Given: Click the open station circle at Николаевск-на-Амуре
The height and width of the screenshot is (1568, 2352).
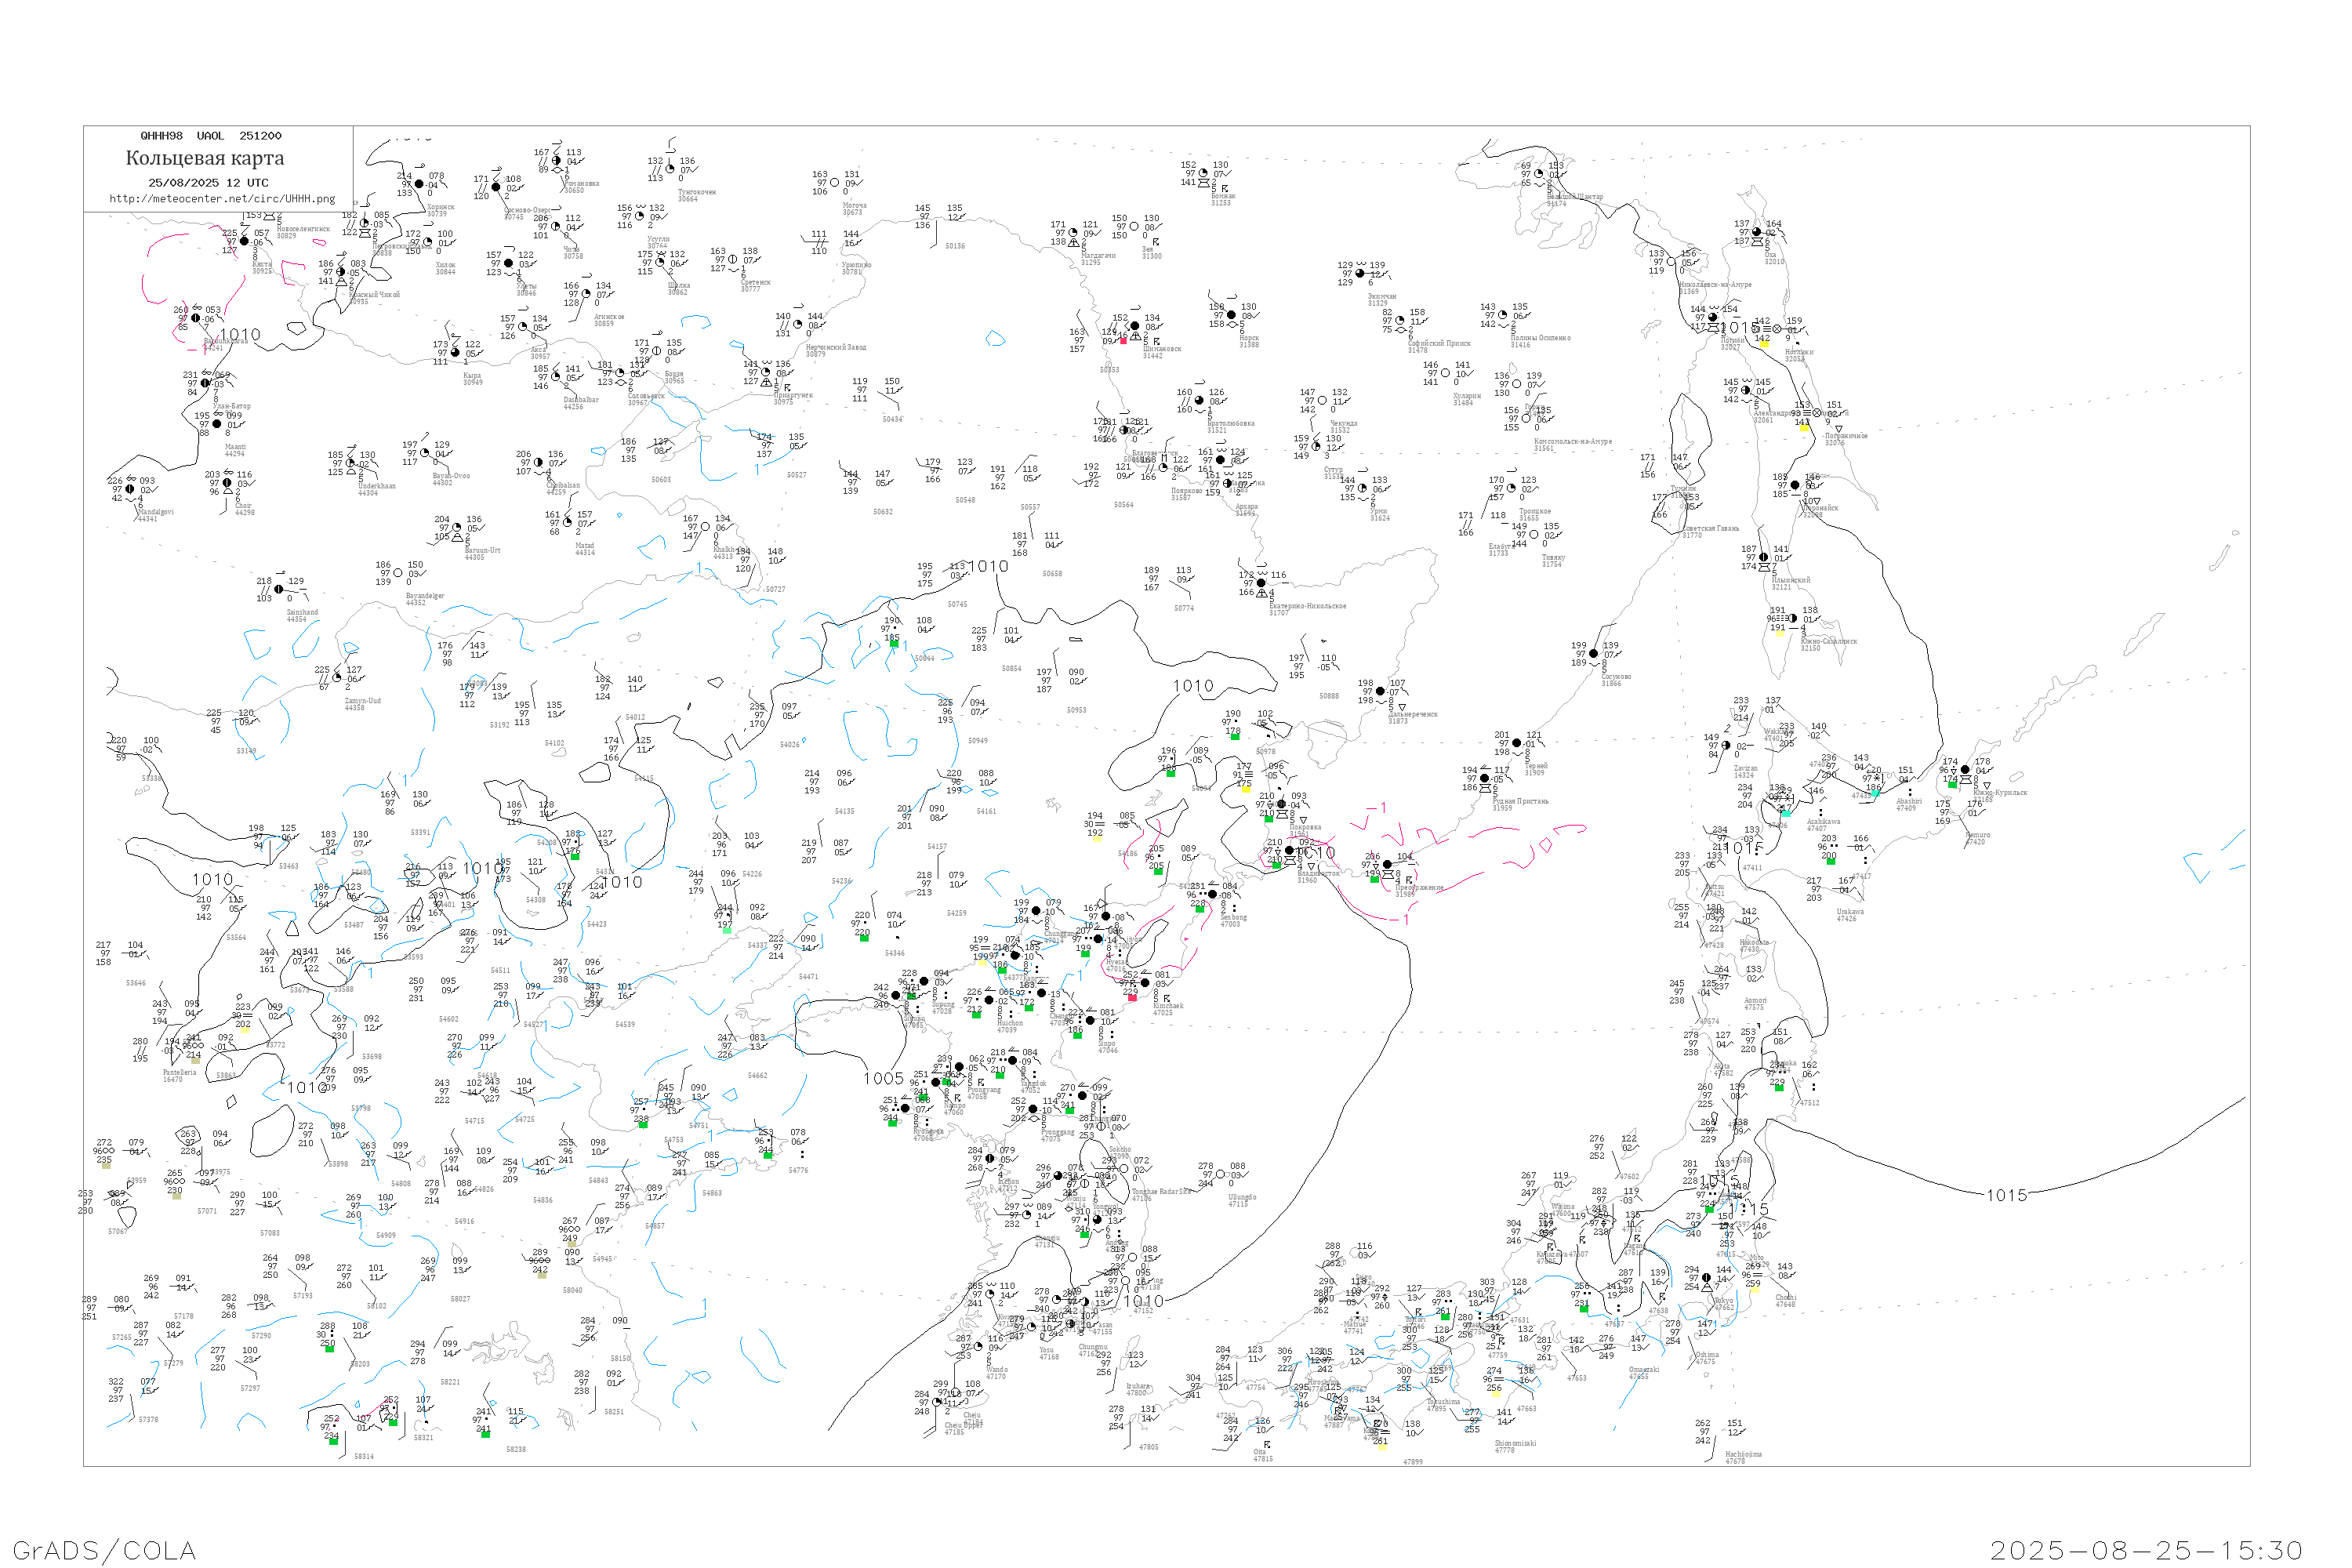Looking at the screenshot, I should [x=1671, y=262].
